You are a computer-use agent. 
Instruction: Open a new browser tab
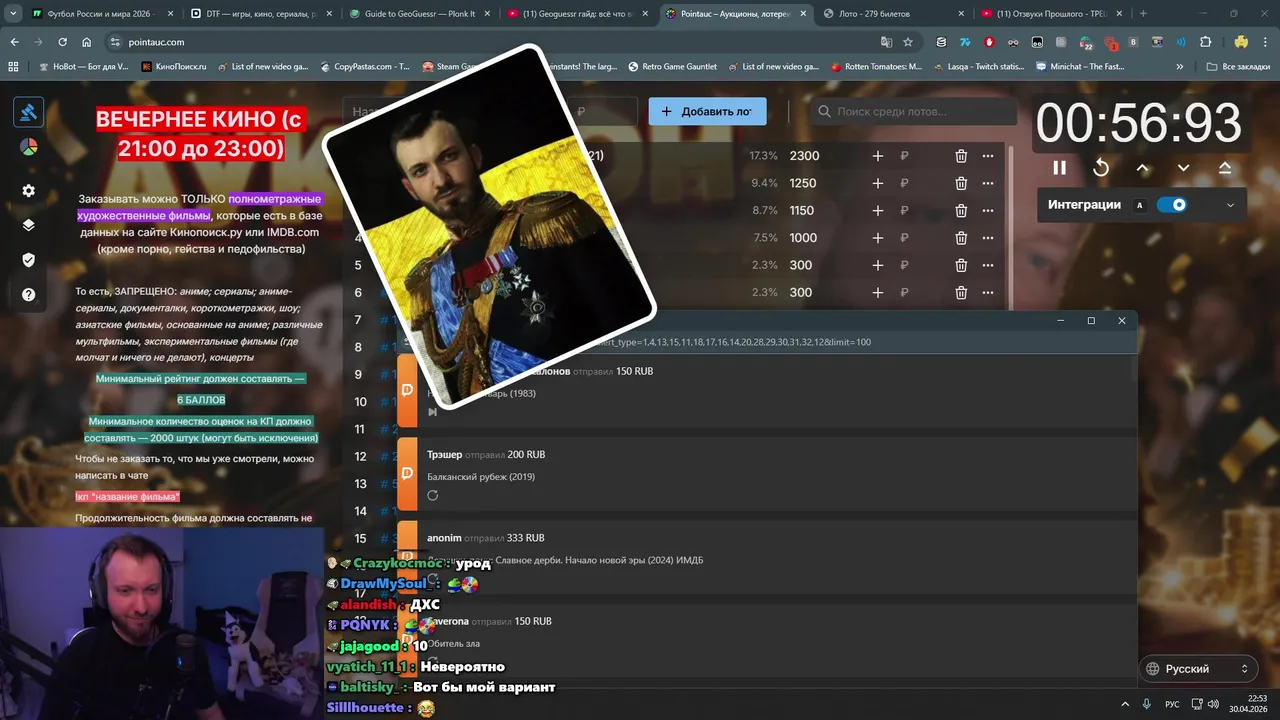(1143, 14)
